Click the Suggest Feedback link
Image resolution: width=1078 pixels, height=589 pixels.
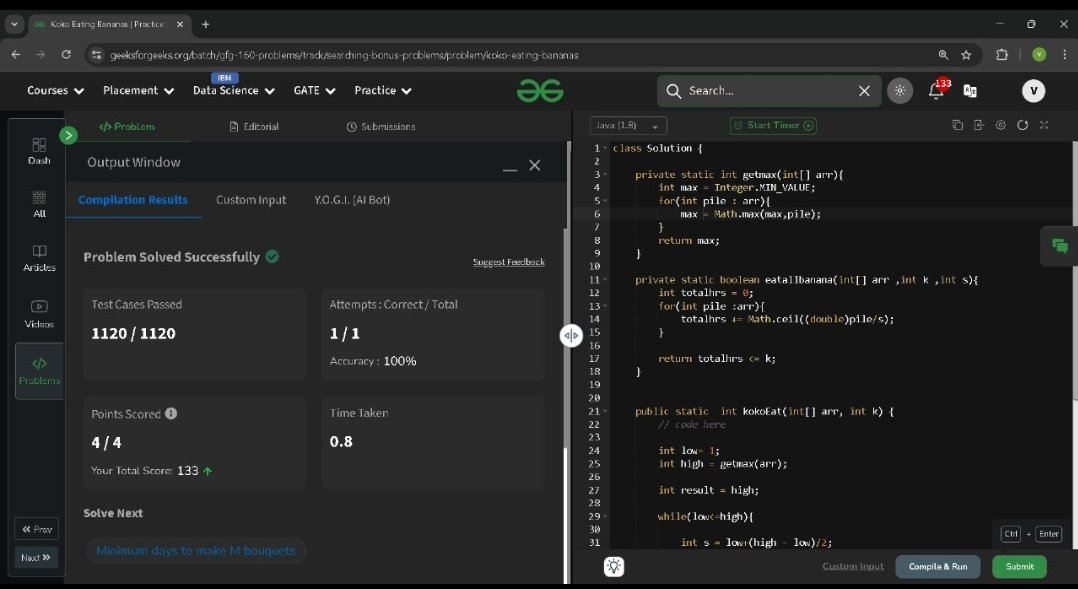(x=509, y=262)
